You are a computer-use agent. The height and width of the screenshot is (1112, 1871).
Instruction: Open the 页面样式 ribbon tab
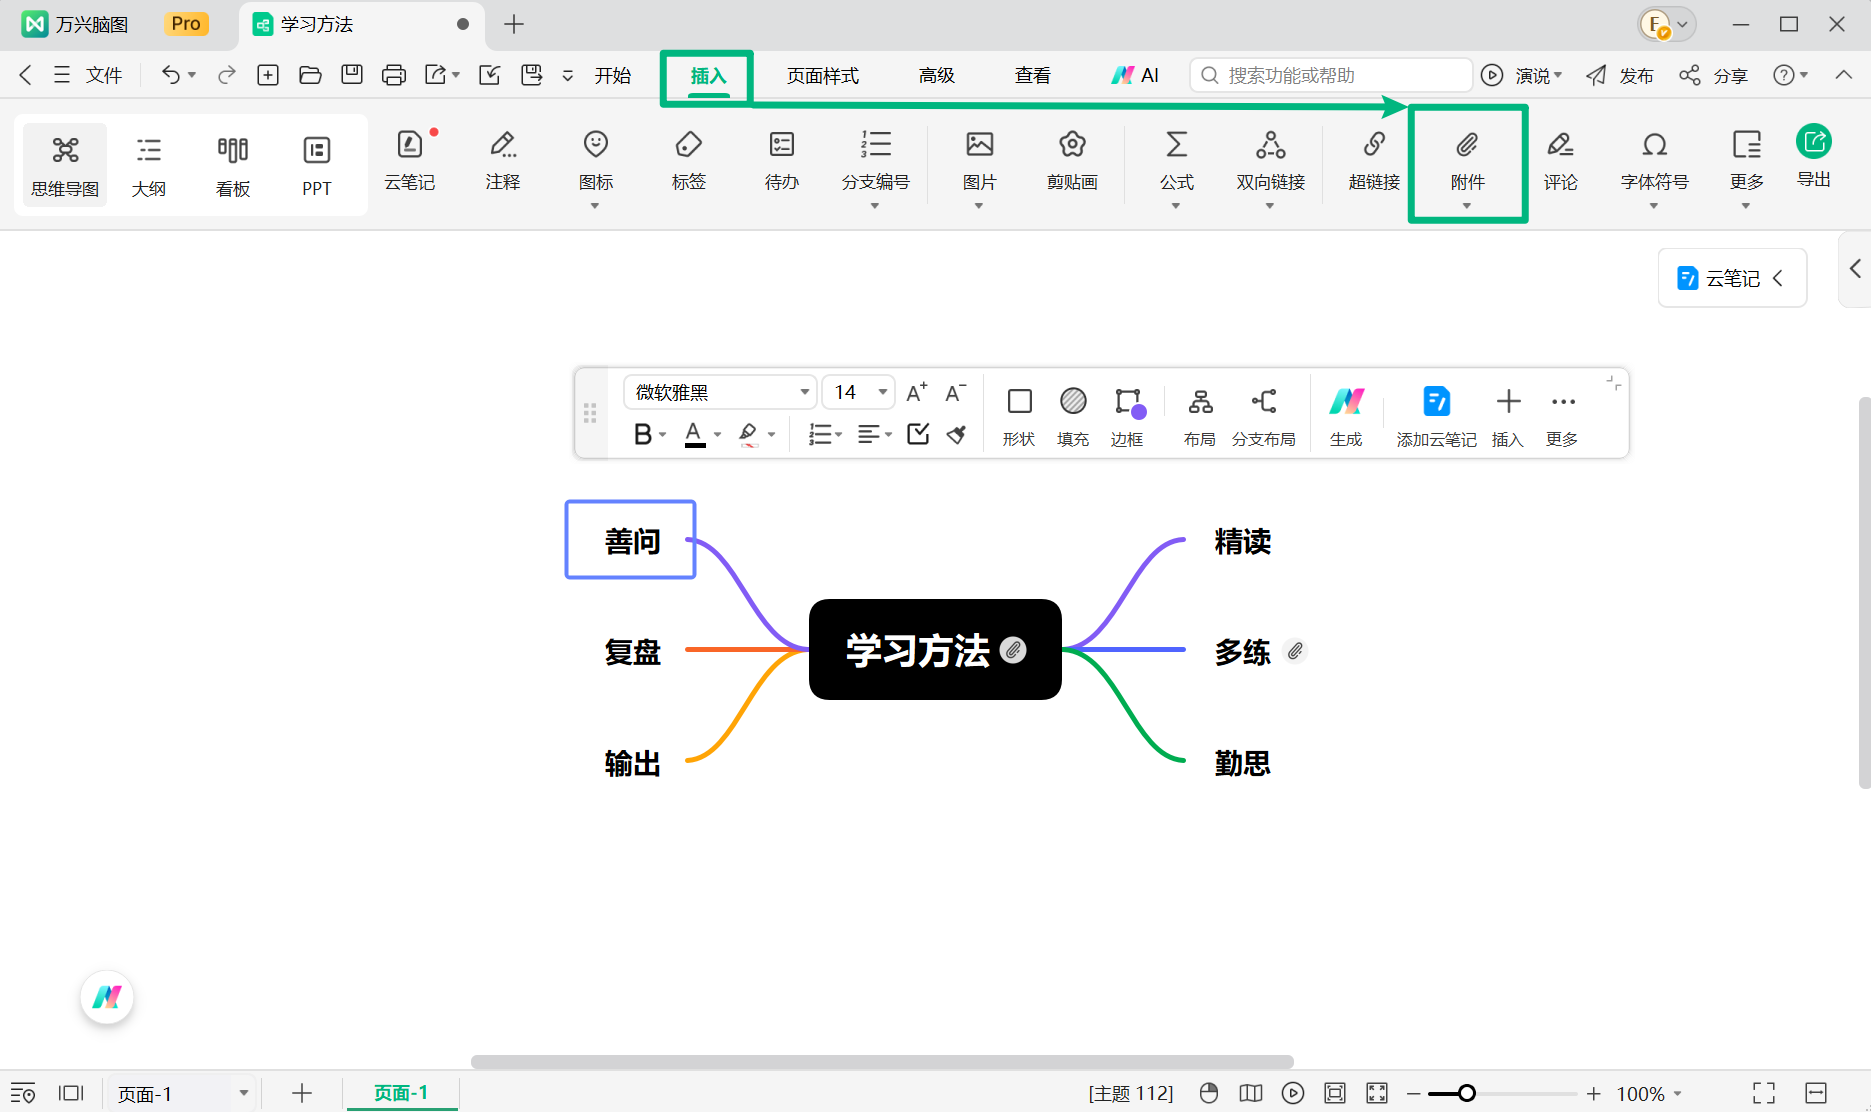pos(822,75)
